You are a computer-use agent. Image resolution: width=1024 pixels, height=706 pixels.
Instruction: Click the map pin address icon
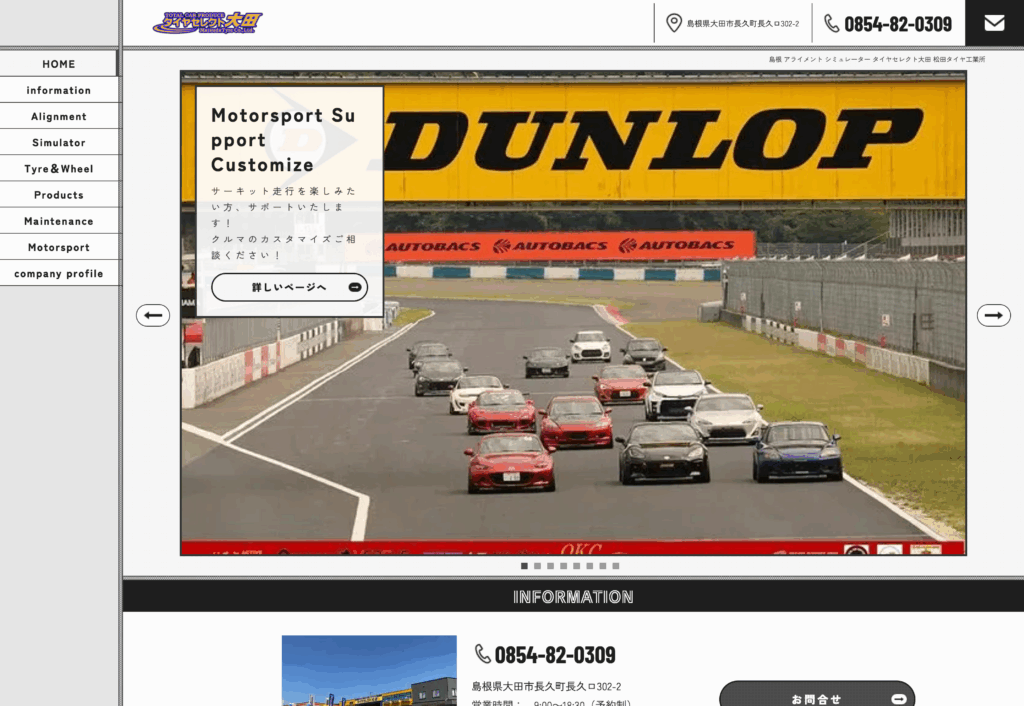point(674,23)
